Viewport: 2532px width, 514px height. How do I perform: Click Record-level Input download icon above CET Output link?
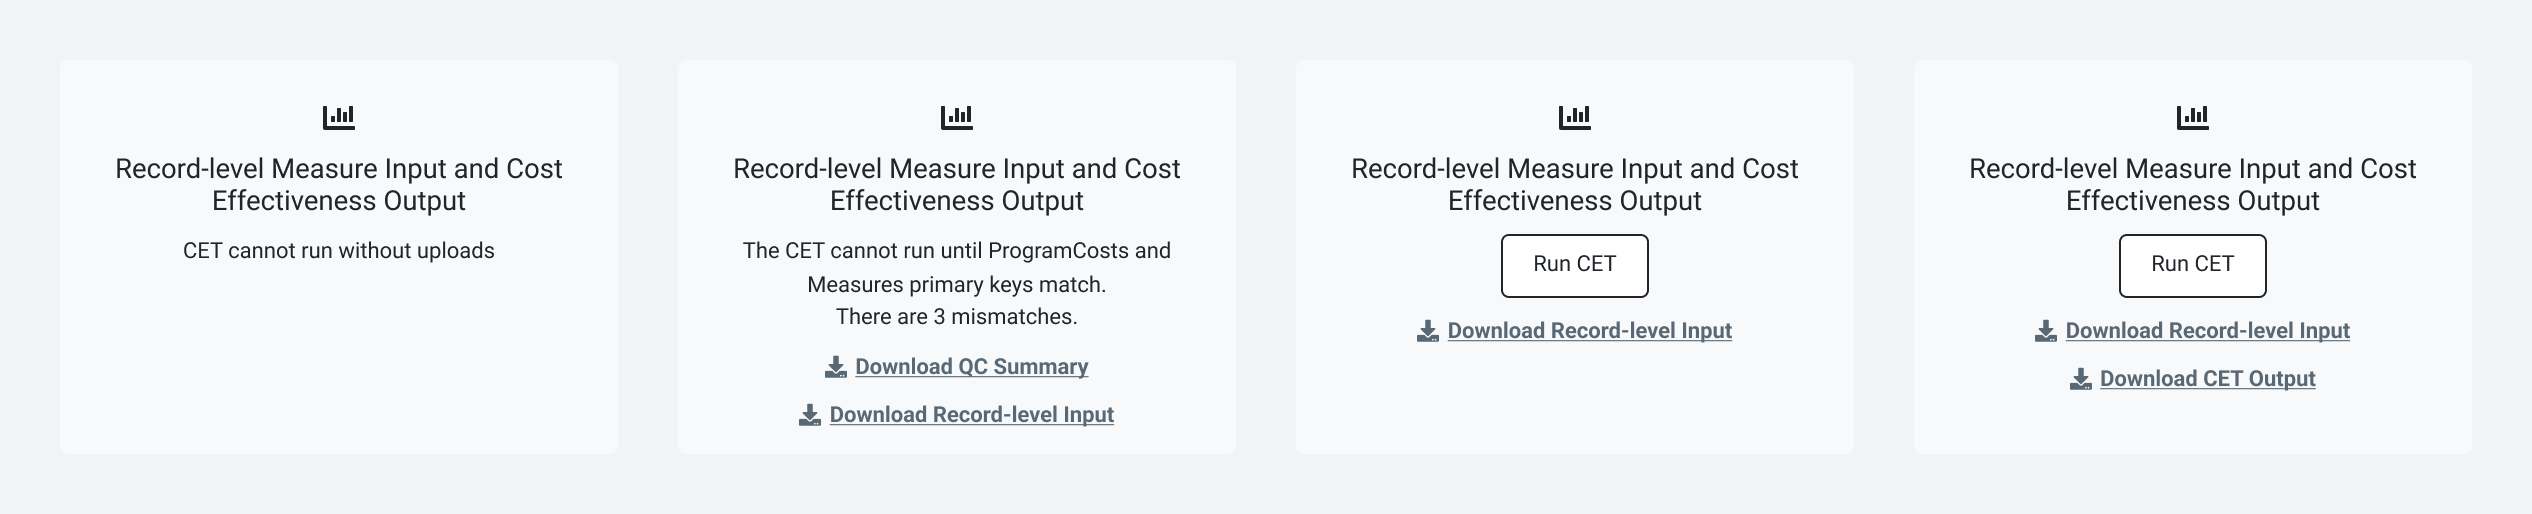point(2046,331)
